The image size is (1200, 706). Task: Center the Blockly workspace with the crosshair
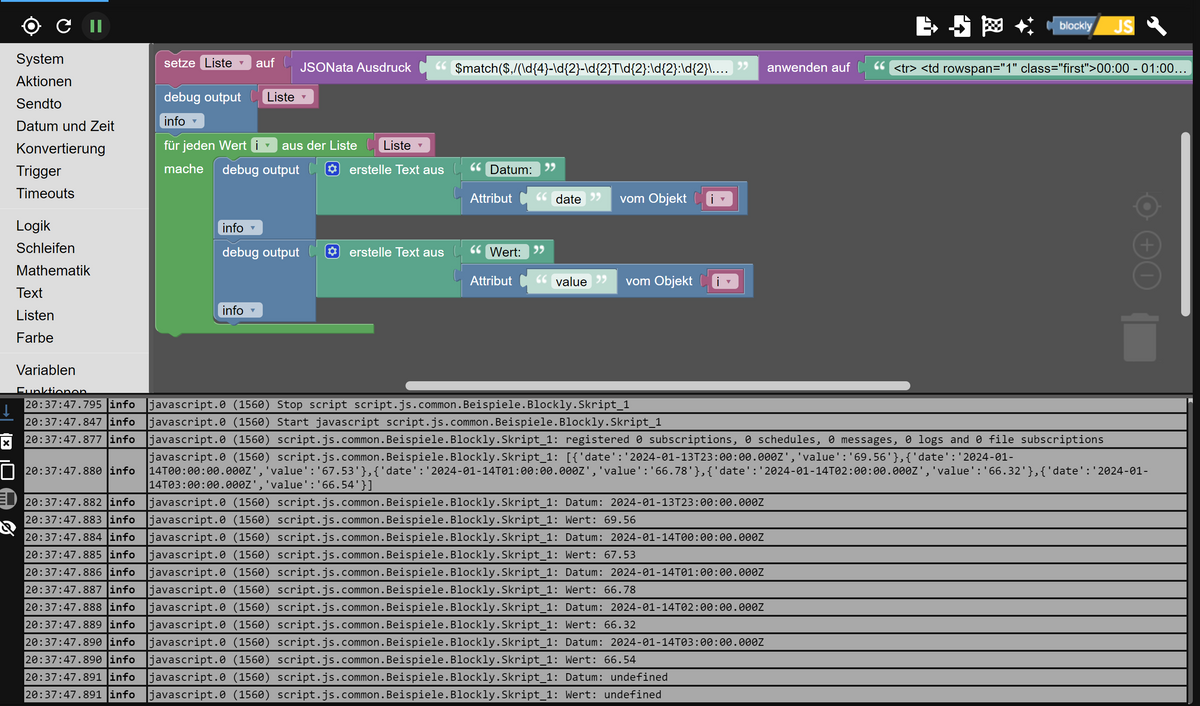point(1147,206)
